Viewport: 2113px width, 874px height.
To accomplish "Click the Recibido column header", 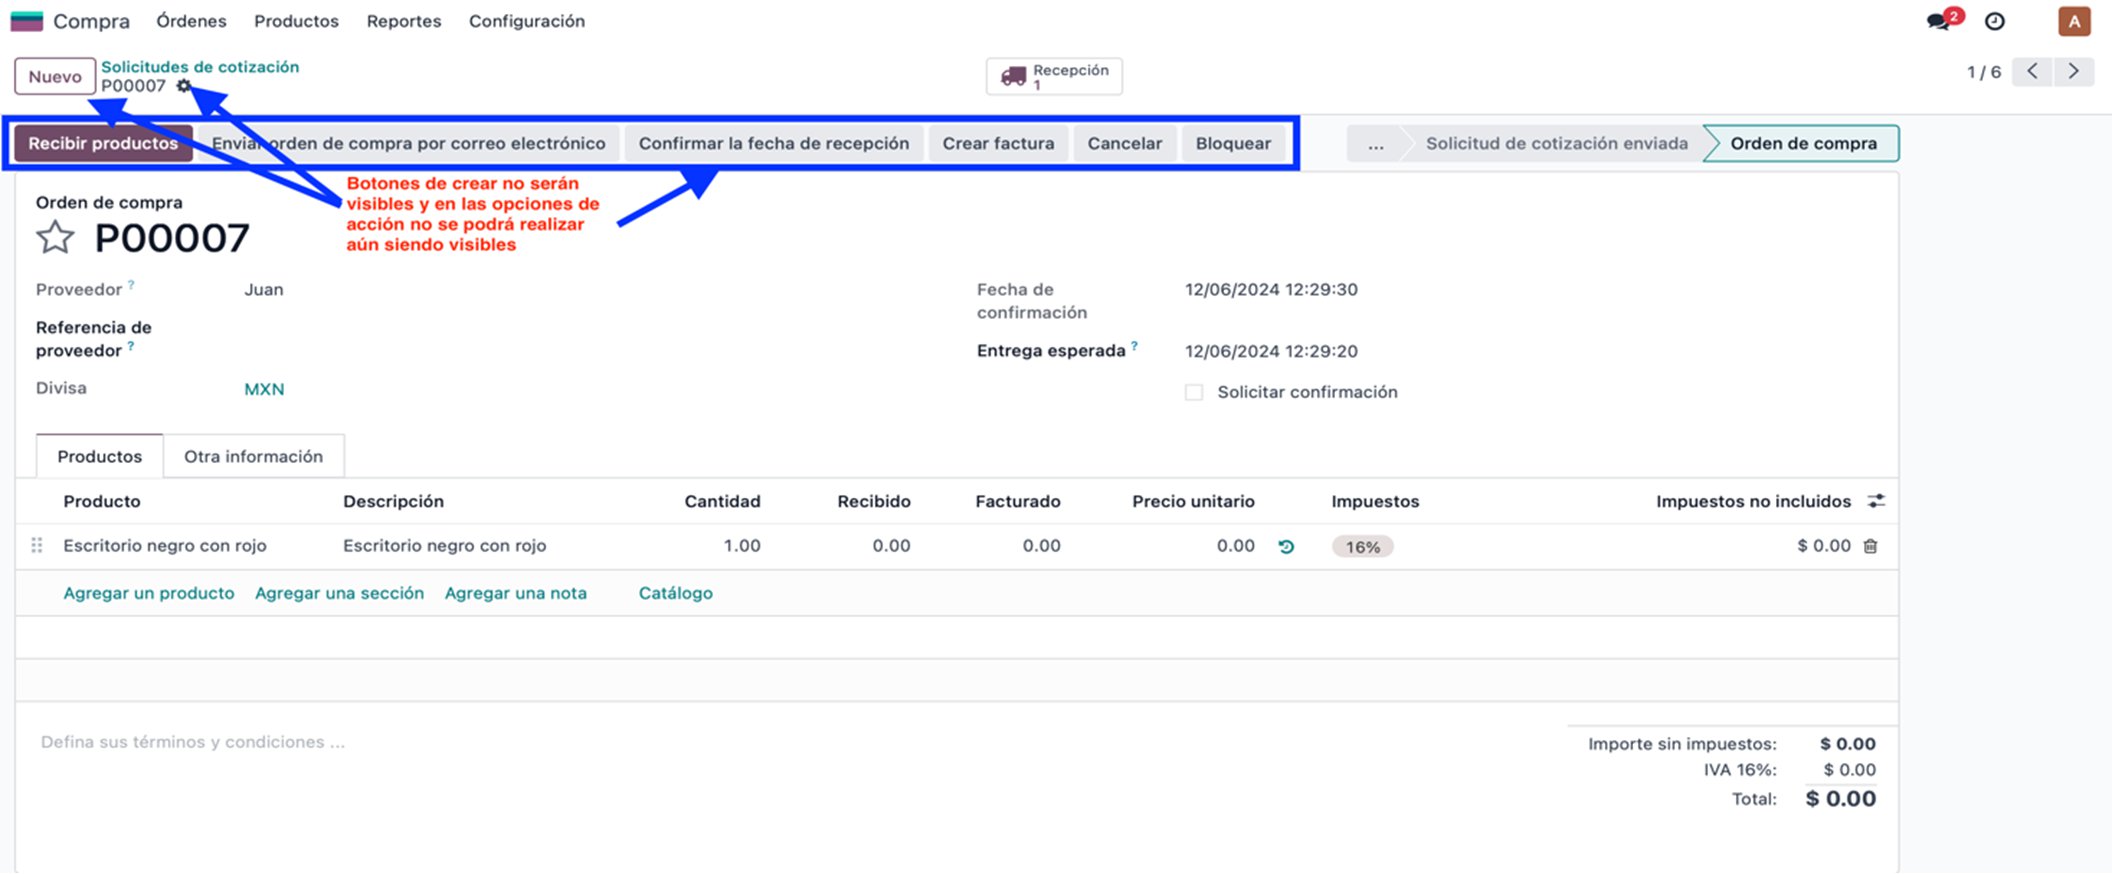I will tap(874, 501).
